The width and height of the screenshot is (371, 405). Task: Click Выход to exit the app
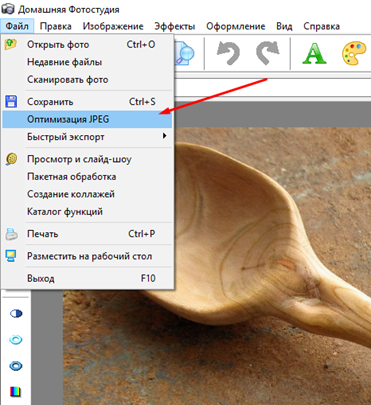87,278
